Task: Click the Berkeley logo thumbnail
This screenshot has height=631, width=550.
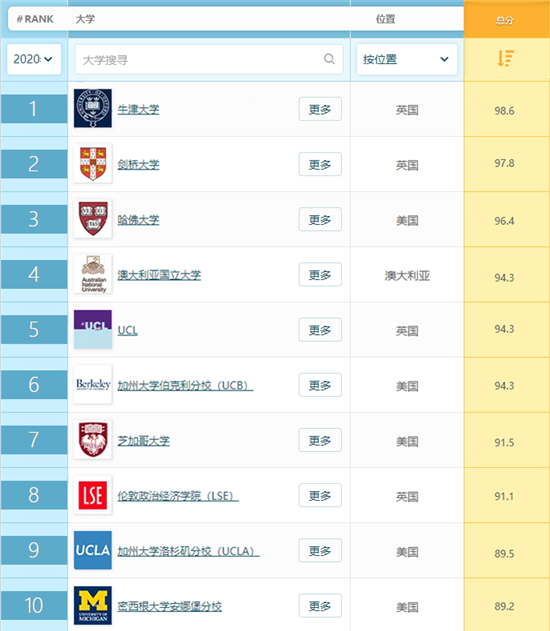Action: click(x=93, y=385)
